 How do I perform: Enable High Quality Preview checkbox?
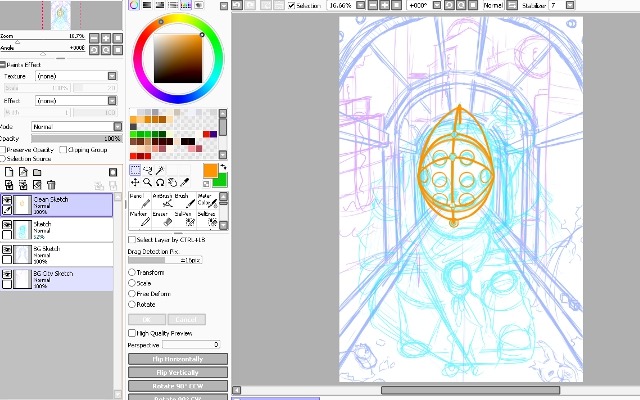[x=133, y=332]
